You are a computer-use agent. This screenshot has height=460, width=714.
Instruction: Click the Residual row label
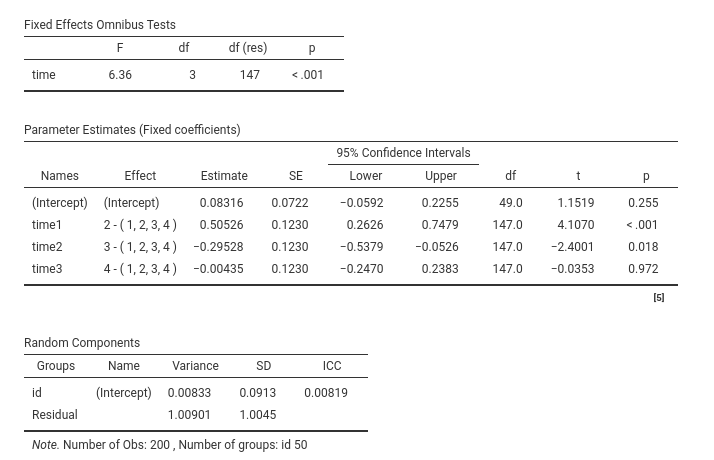click(x=55, y=415)
